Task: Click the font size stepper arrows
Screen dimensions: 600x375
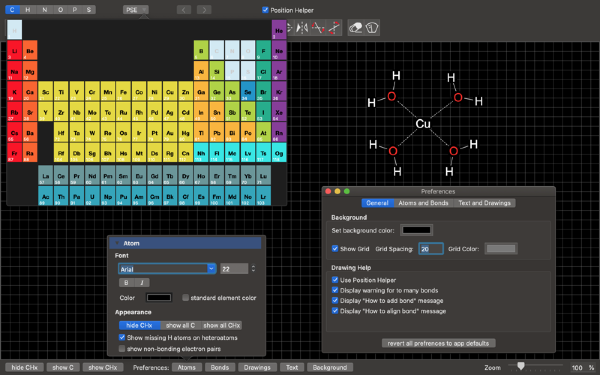Action: [x=253, y=269]
